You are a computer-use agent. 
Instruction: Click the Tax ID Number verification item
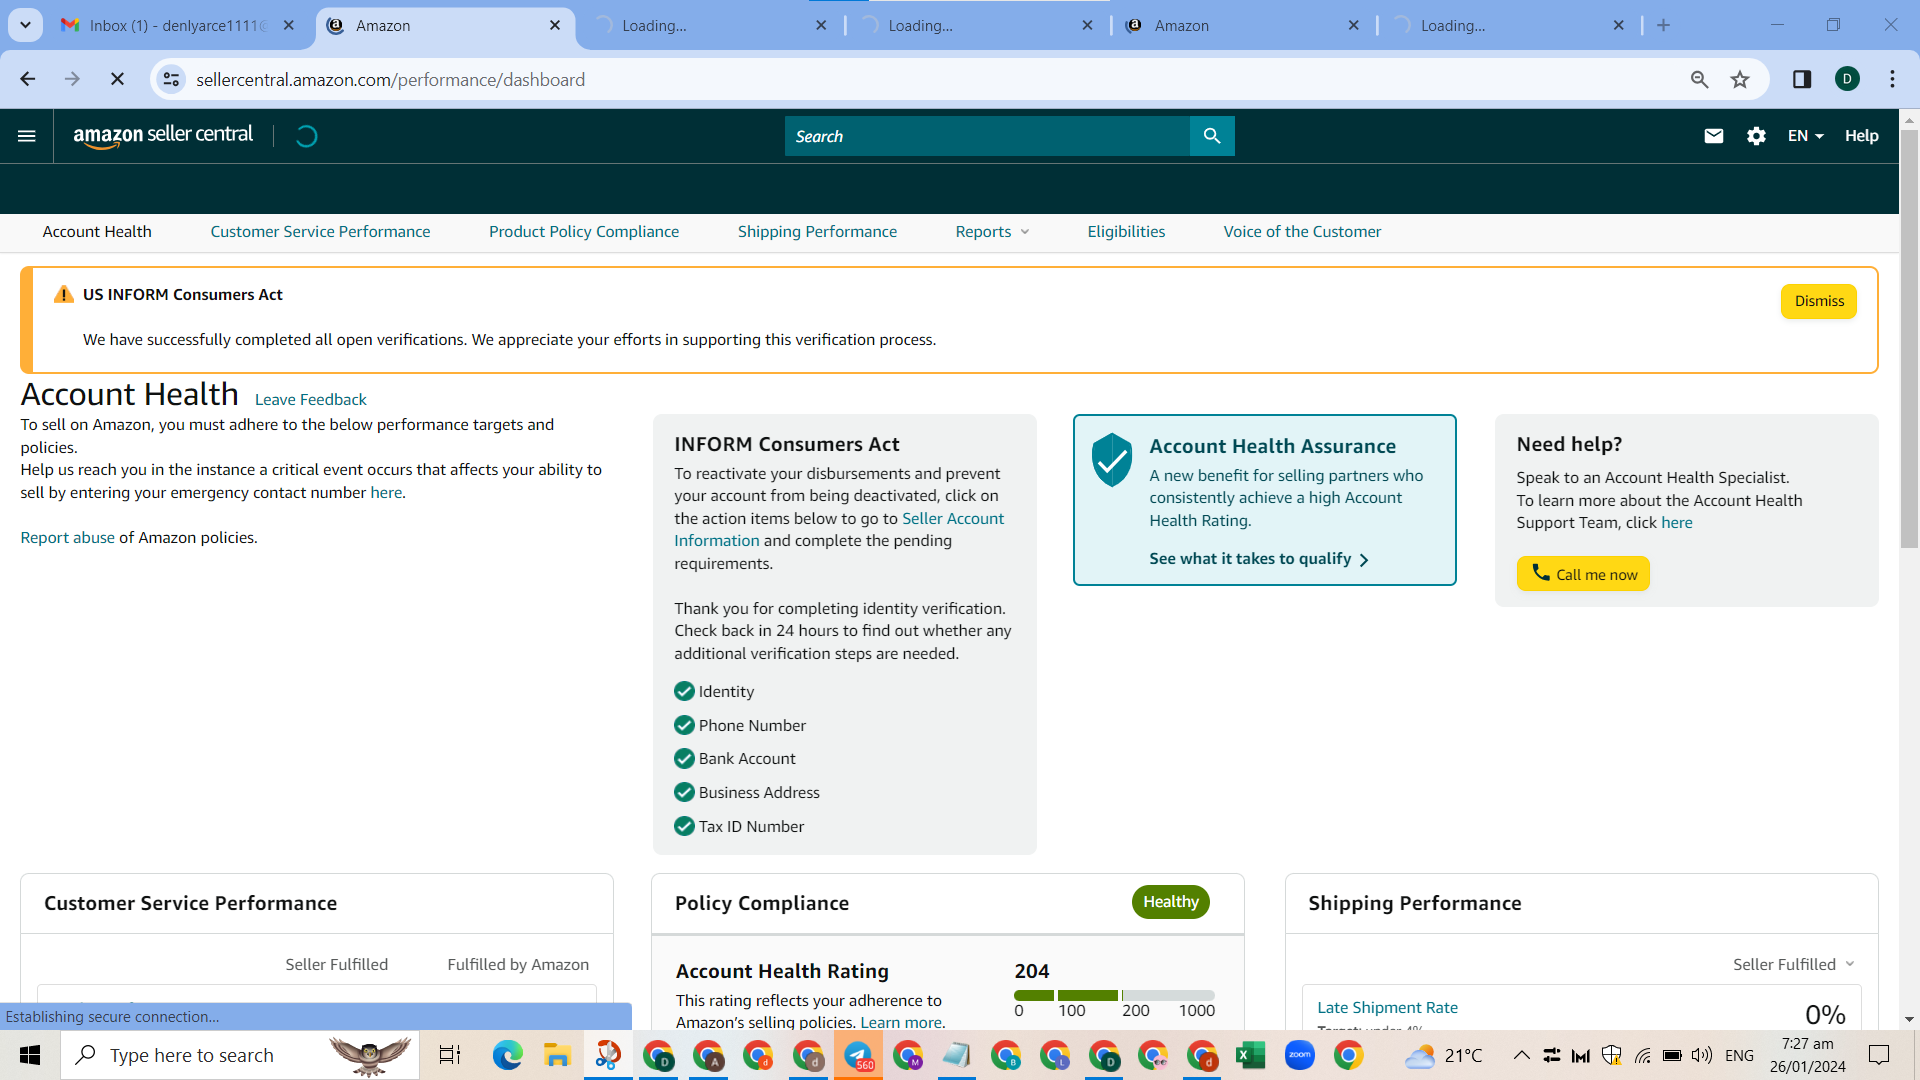[x=739, y=827]
